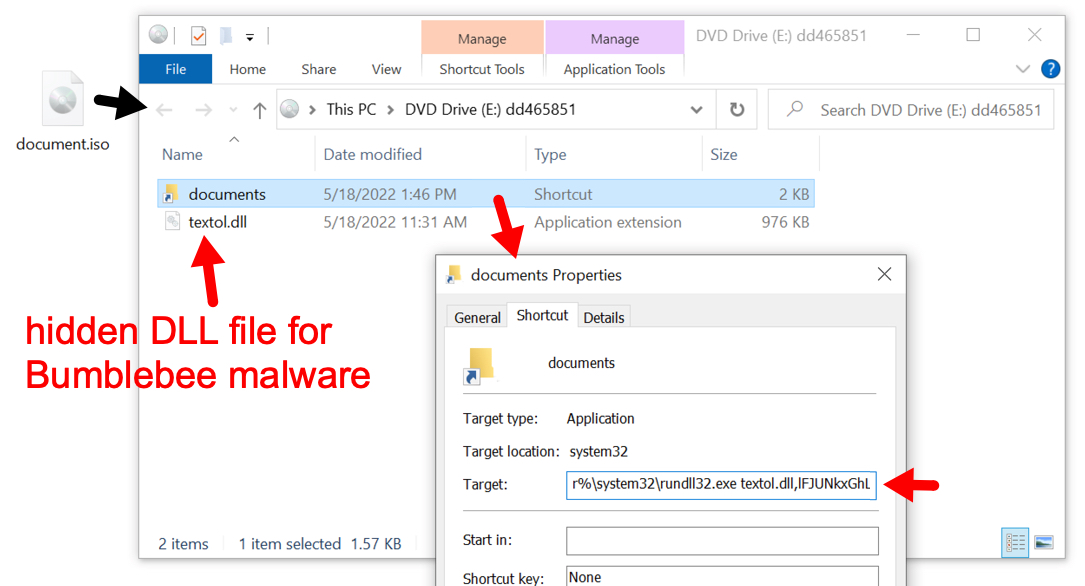The width and height of the screenshot is (1085, 586).
Task: Go back with the back arrow
Action: 165,110
